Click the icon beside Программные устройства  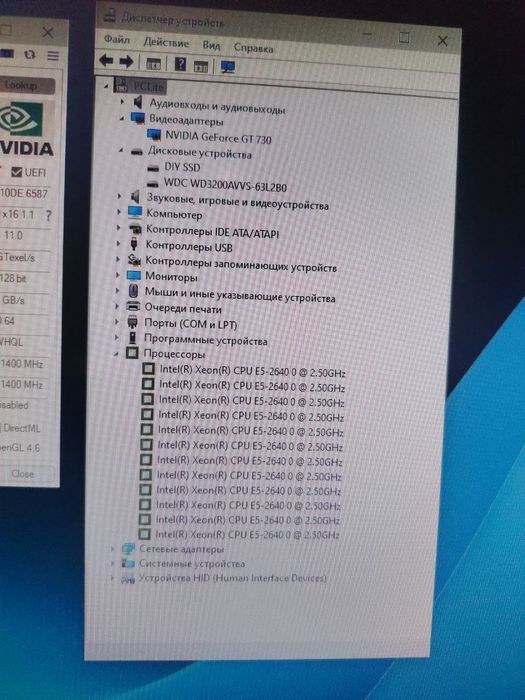[x=133, y=337]
